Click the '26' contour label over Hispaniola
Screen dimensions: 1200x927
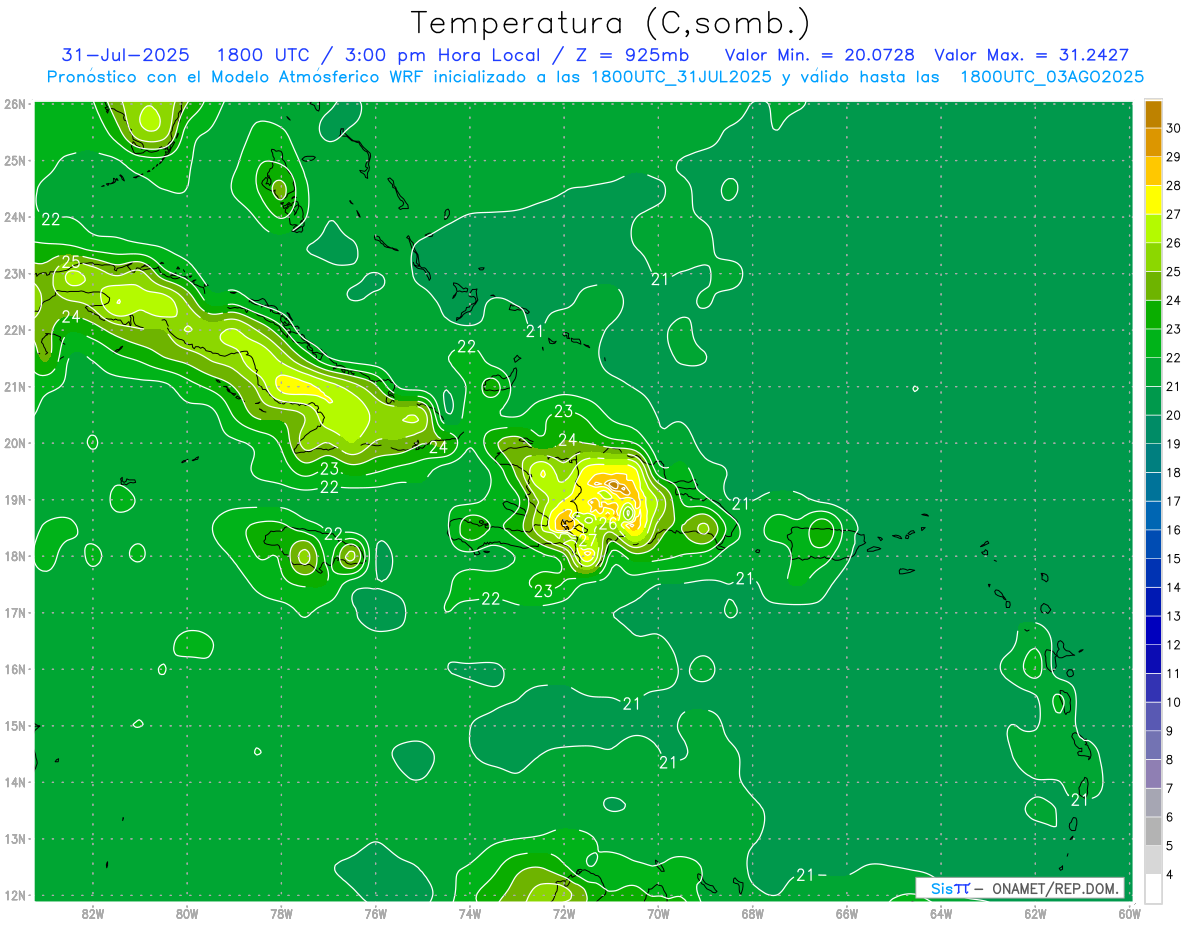(607, 524)
